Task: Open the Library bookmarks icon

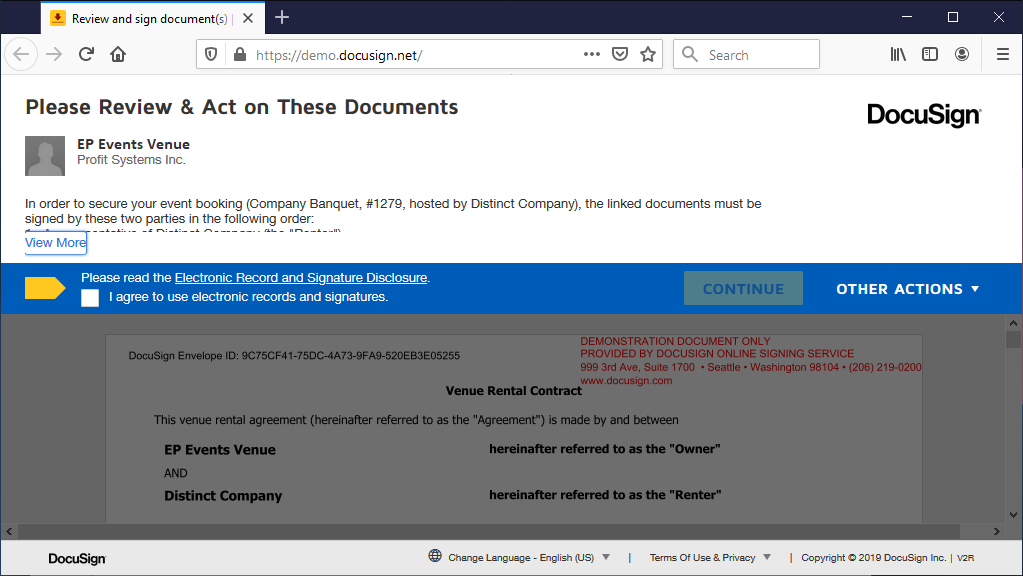Action: 898,54
